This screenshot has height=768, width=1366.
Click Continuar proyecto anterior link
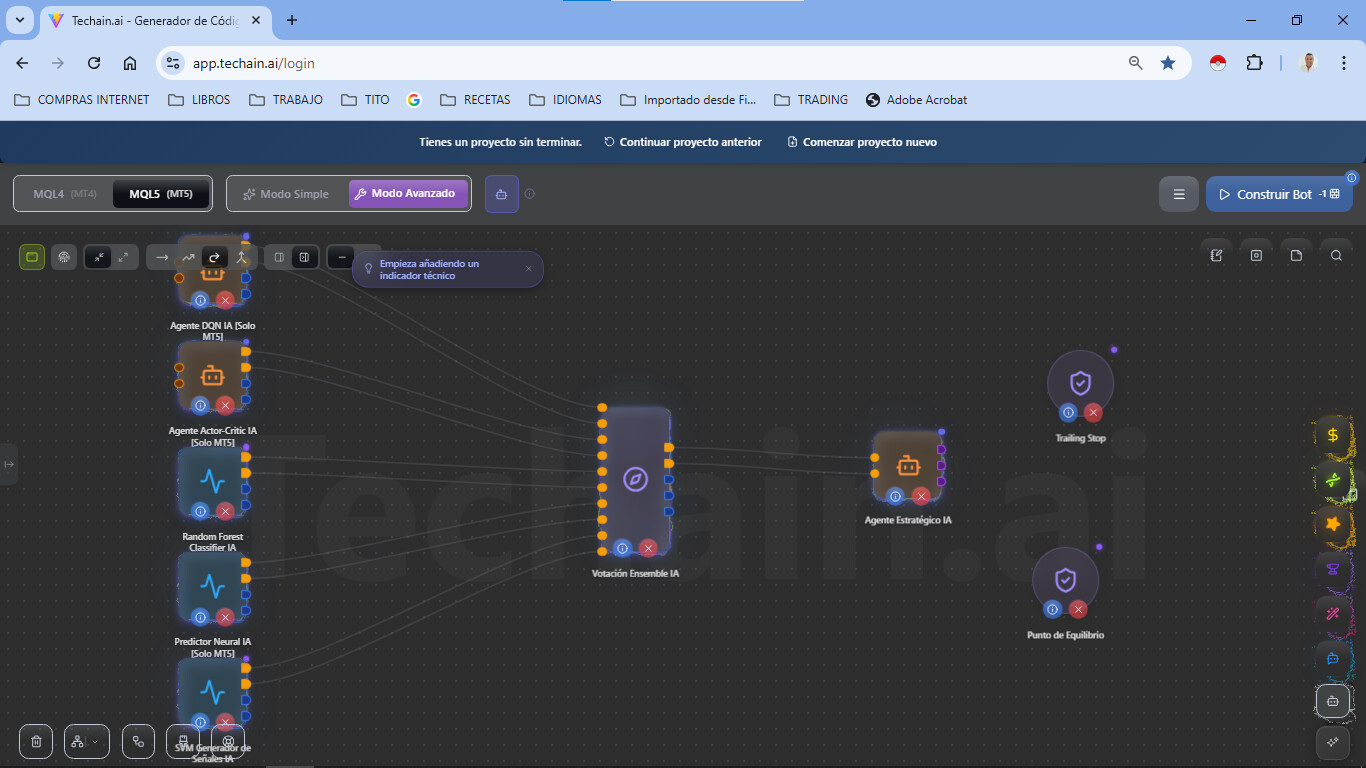683,142
